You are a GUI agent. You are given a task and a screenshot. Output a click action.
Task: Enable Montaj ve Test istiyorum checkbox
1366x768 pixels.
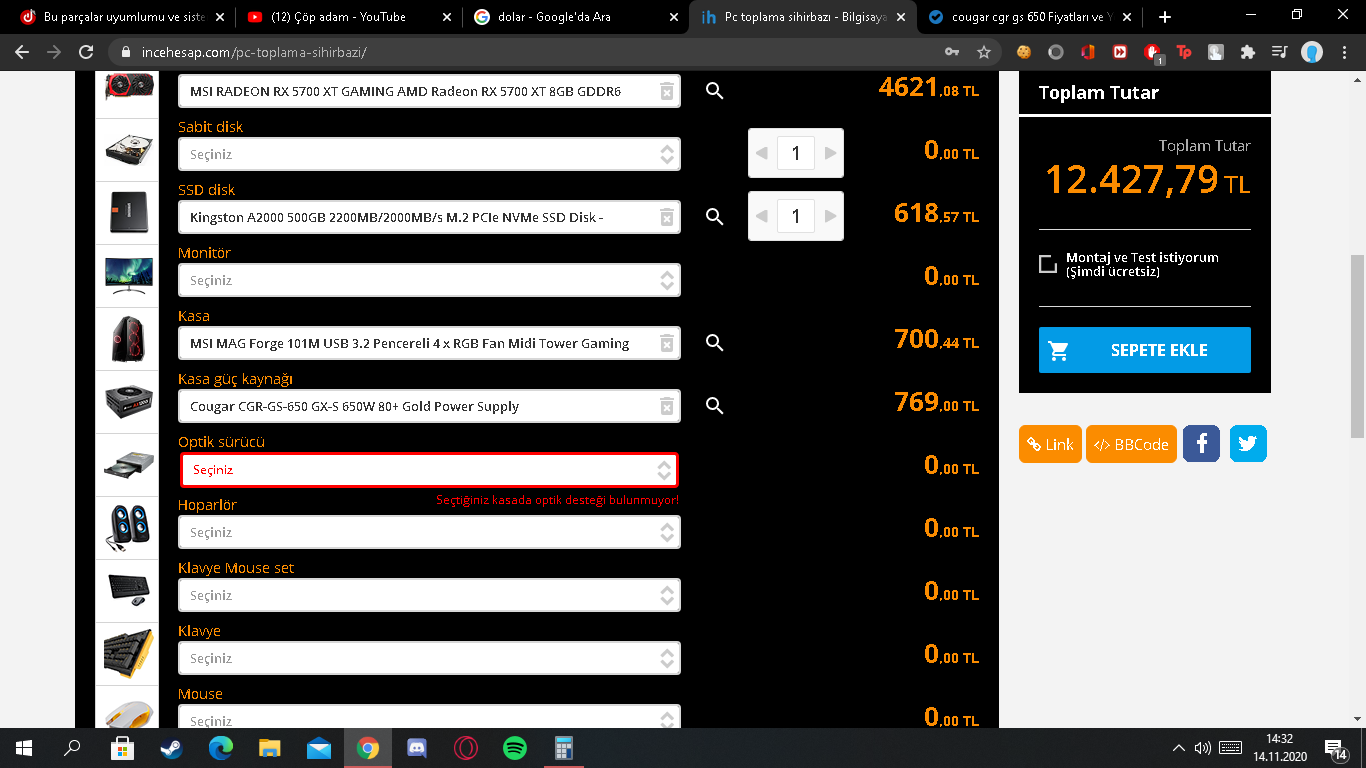pyautogui.click(x=1048, y=264)
